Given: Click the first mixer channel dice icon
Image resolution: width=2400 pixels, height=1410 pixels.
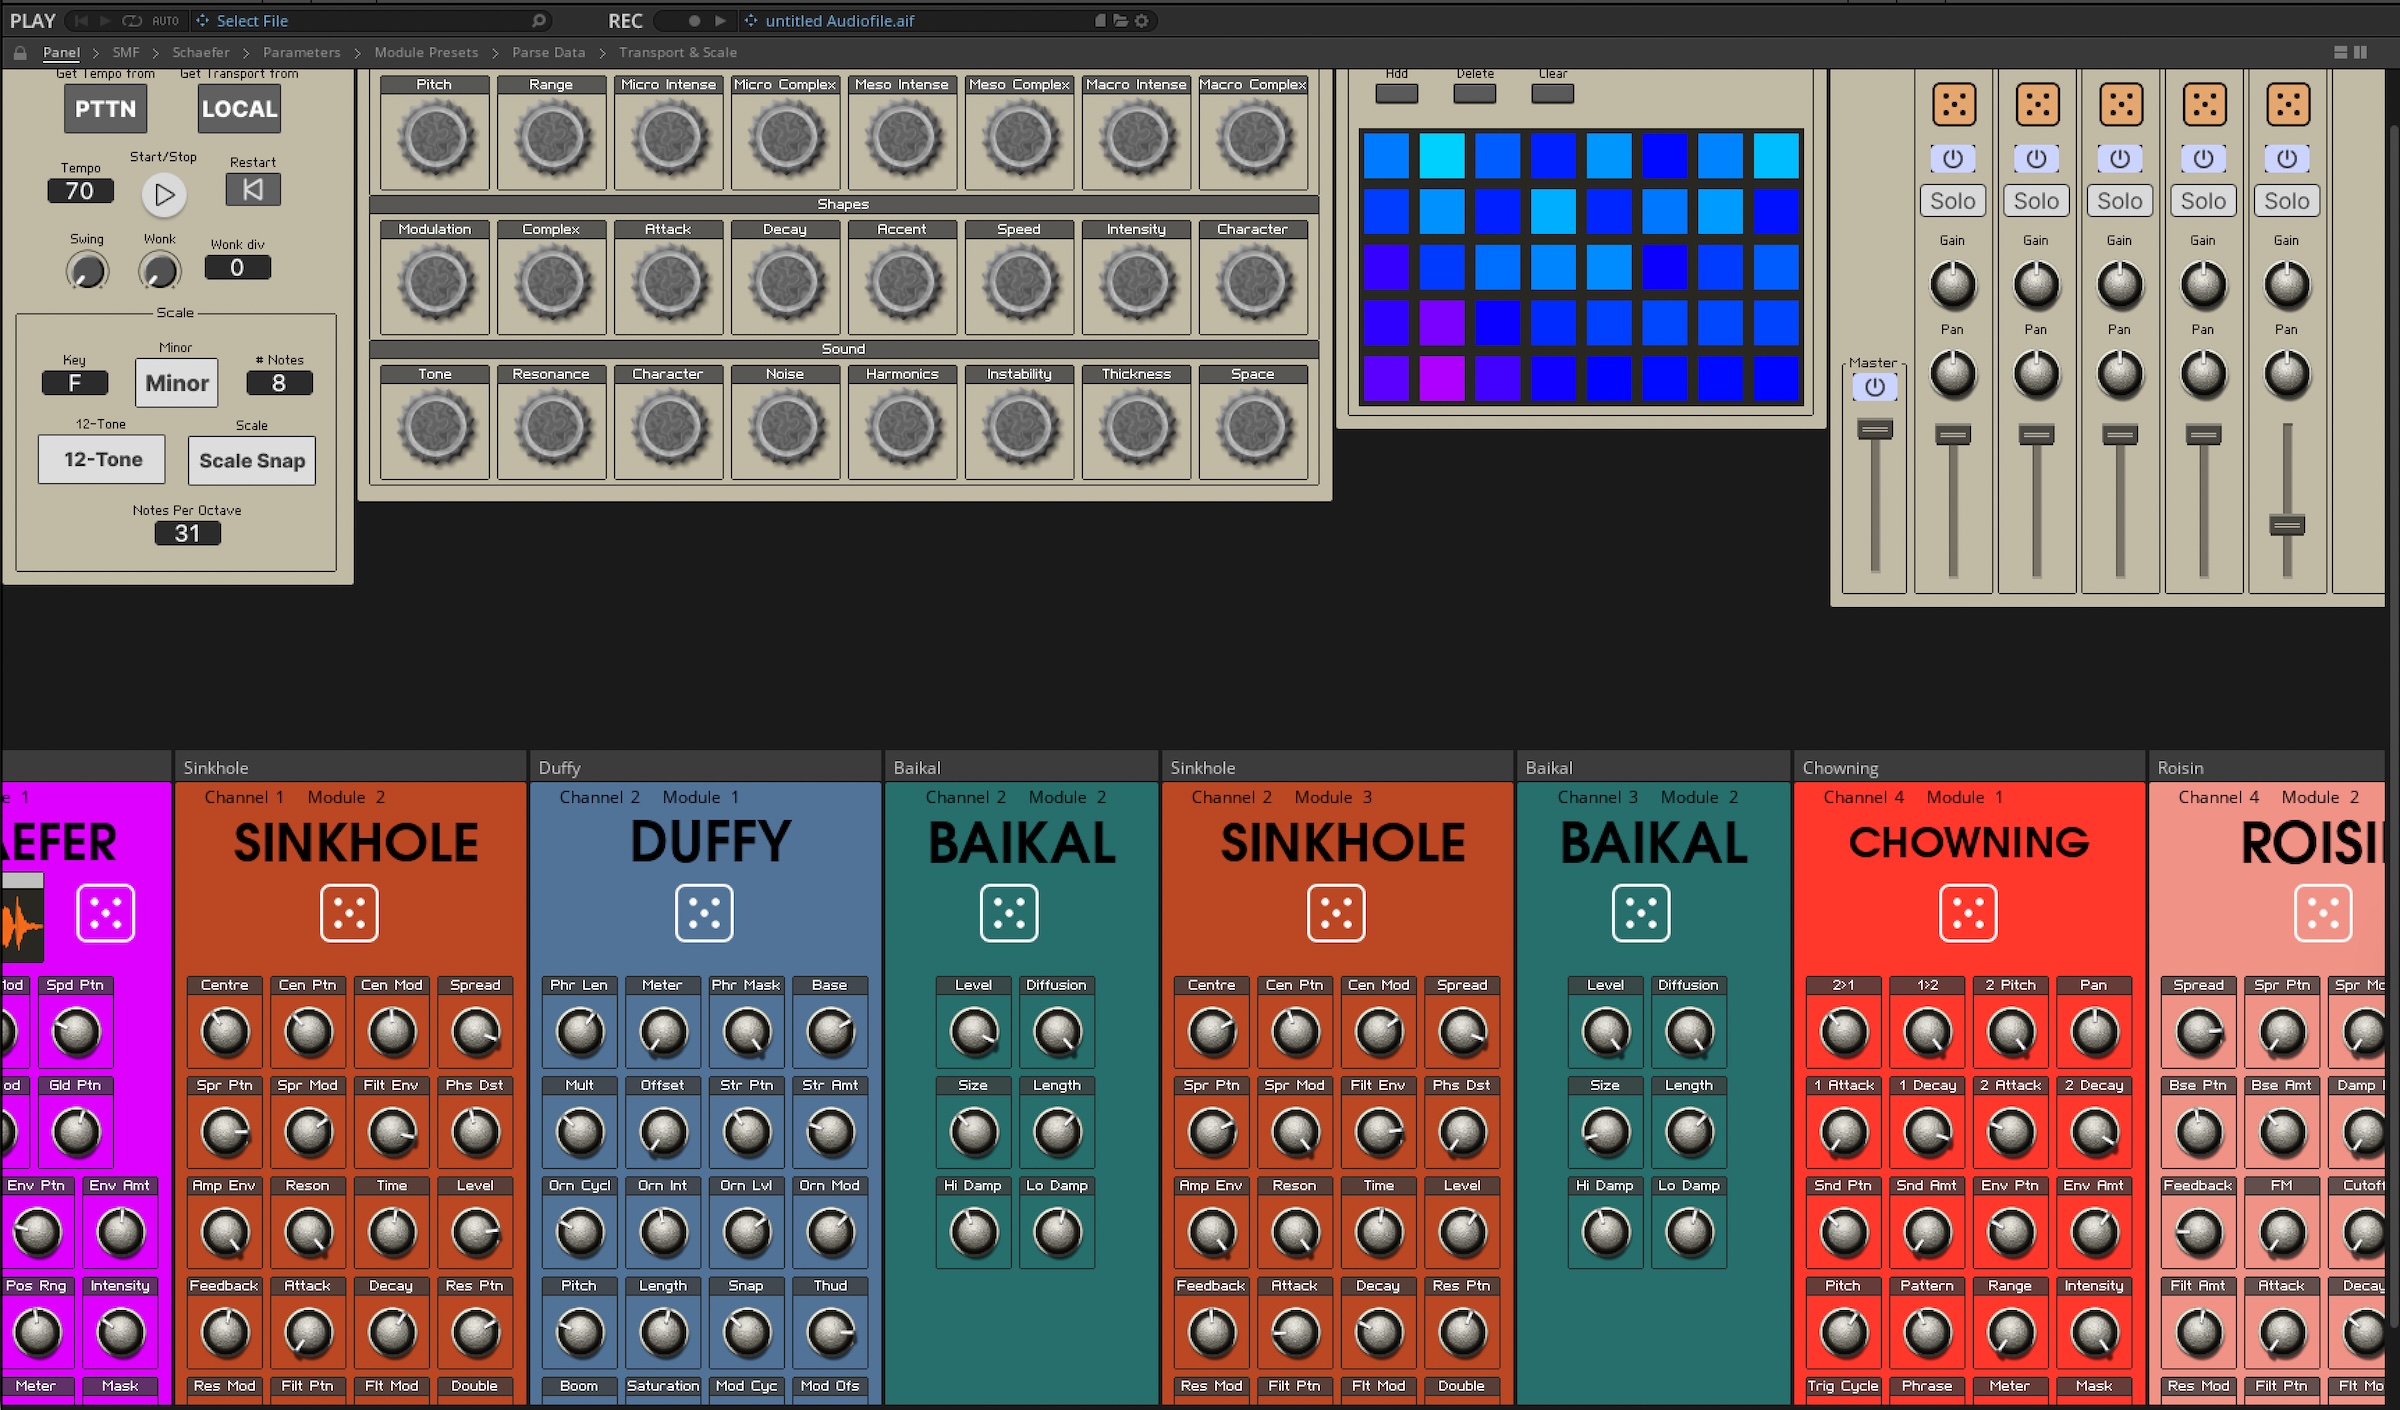Looking at the screenshot, I should coord(1953,104).
